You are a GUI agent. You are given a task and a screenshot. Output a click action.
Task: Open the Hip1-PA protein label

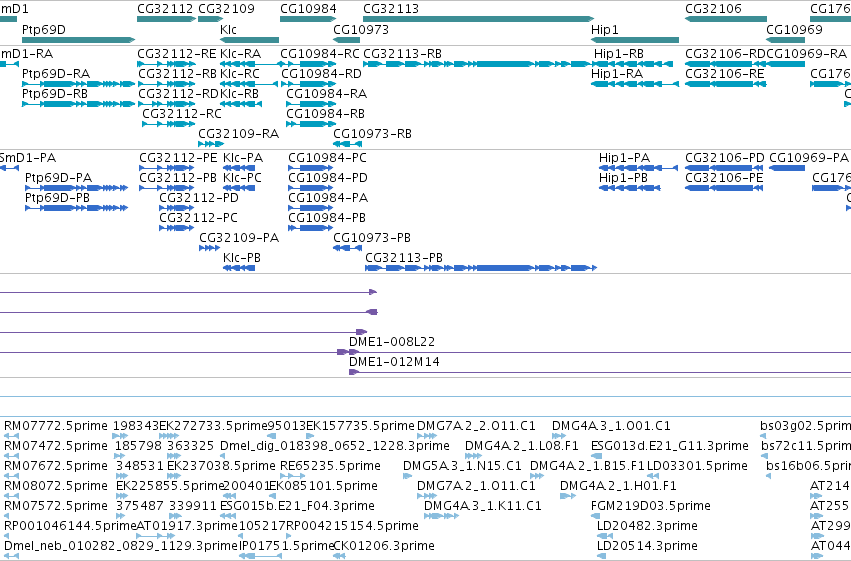coord(624,158)
